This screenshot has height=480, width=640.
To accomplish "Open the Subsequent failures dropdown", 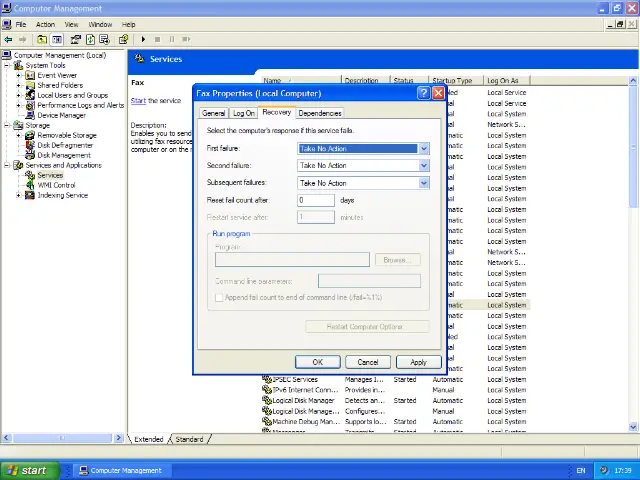I will click(x=424, y=183).
